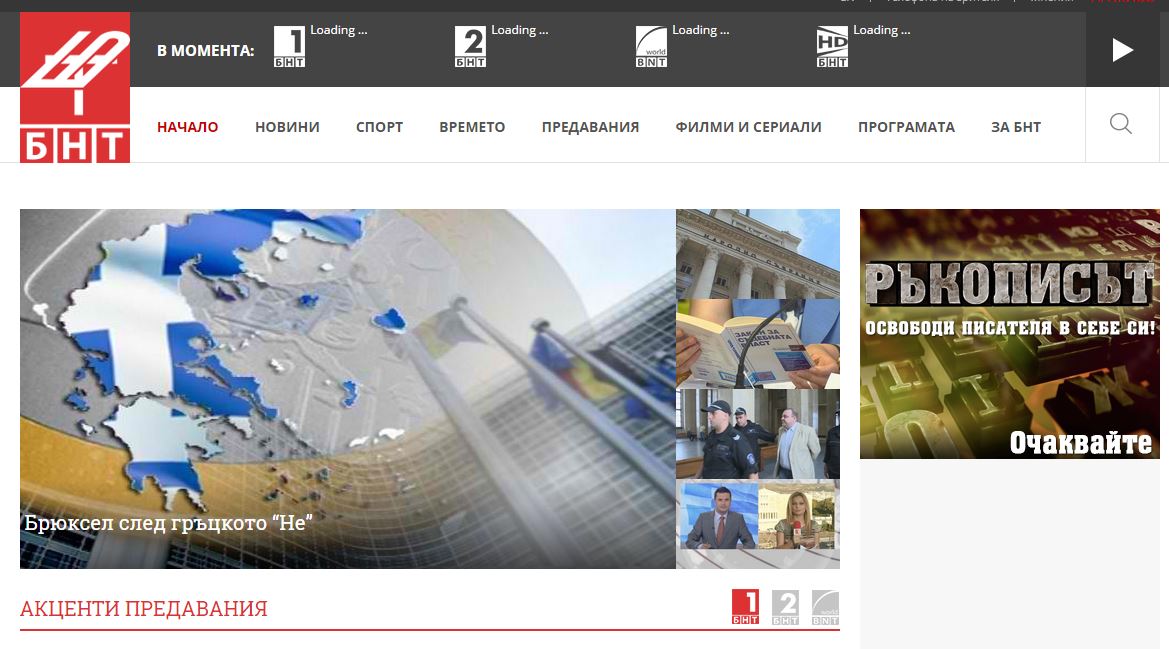Image resolution: width=1169 pixels, height=649 pixels.
Task: Expand the ЗА БНТ menu
Action: click(1015, 127)
